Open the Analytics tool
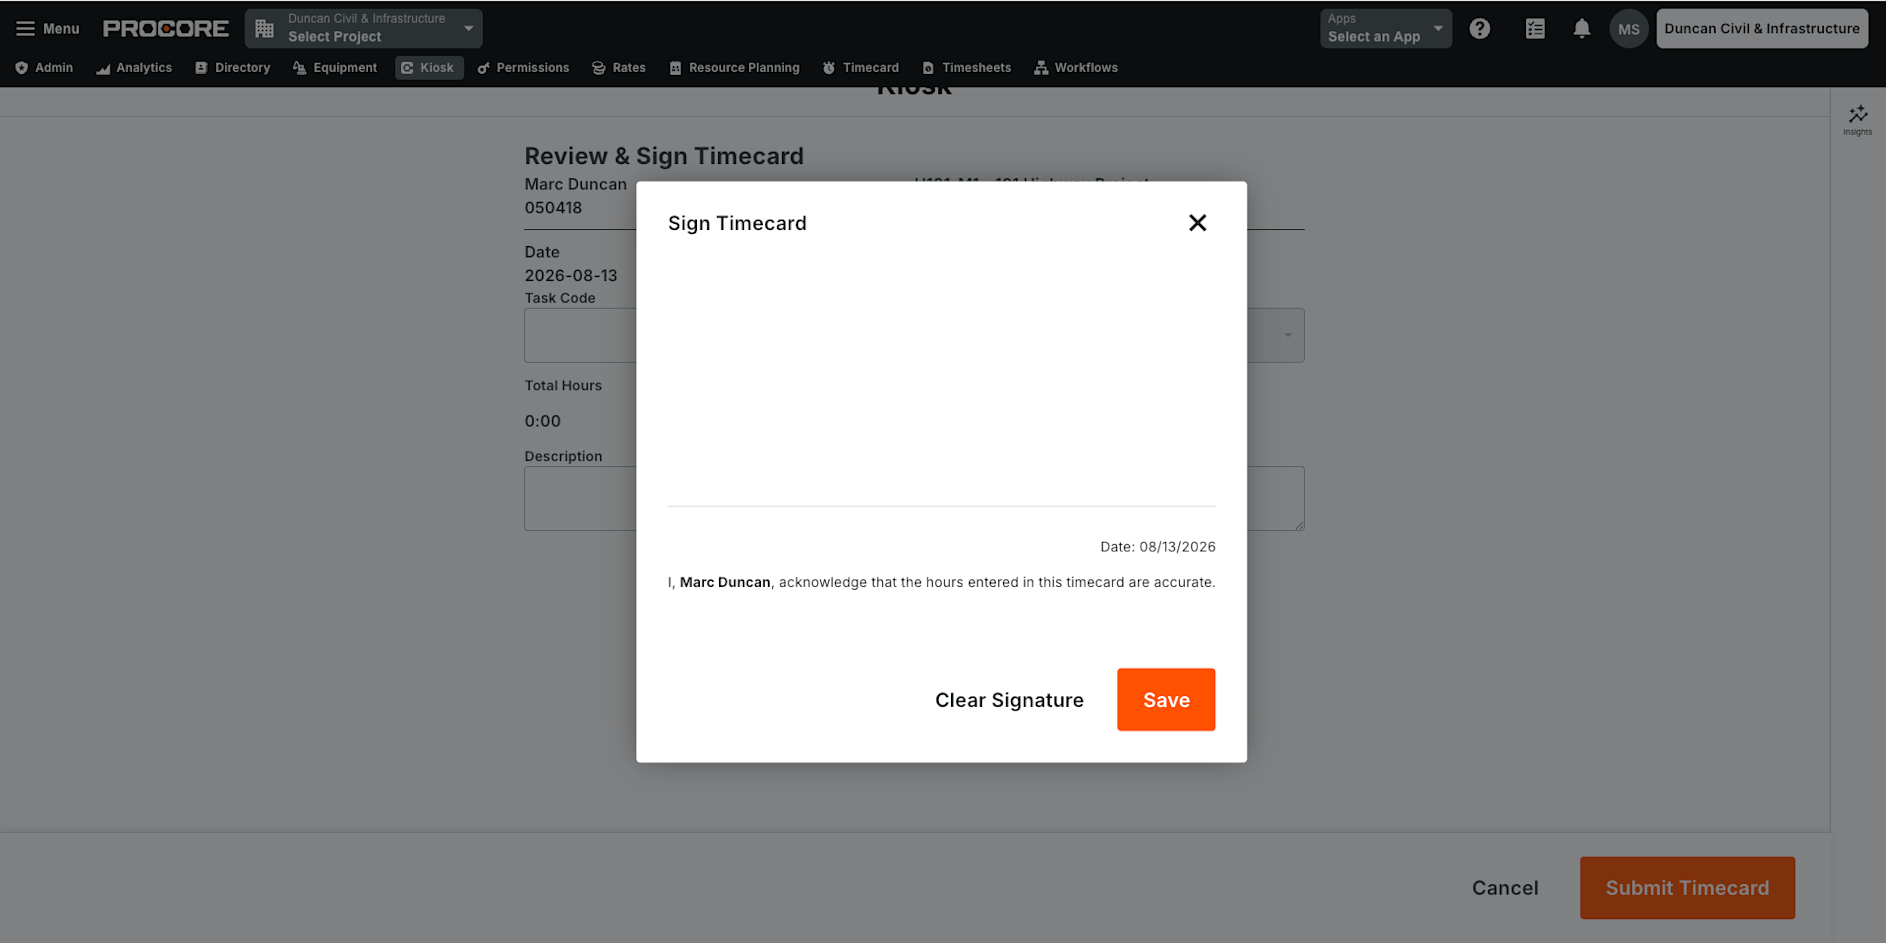Screen dimensions: 1886x943 tap(134, 68)
